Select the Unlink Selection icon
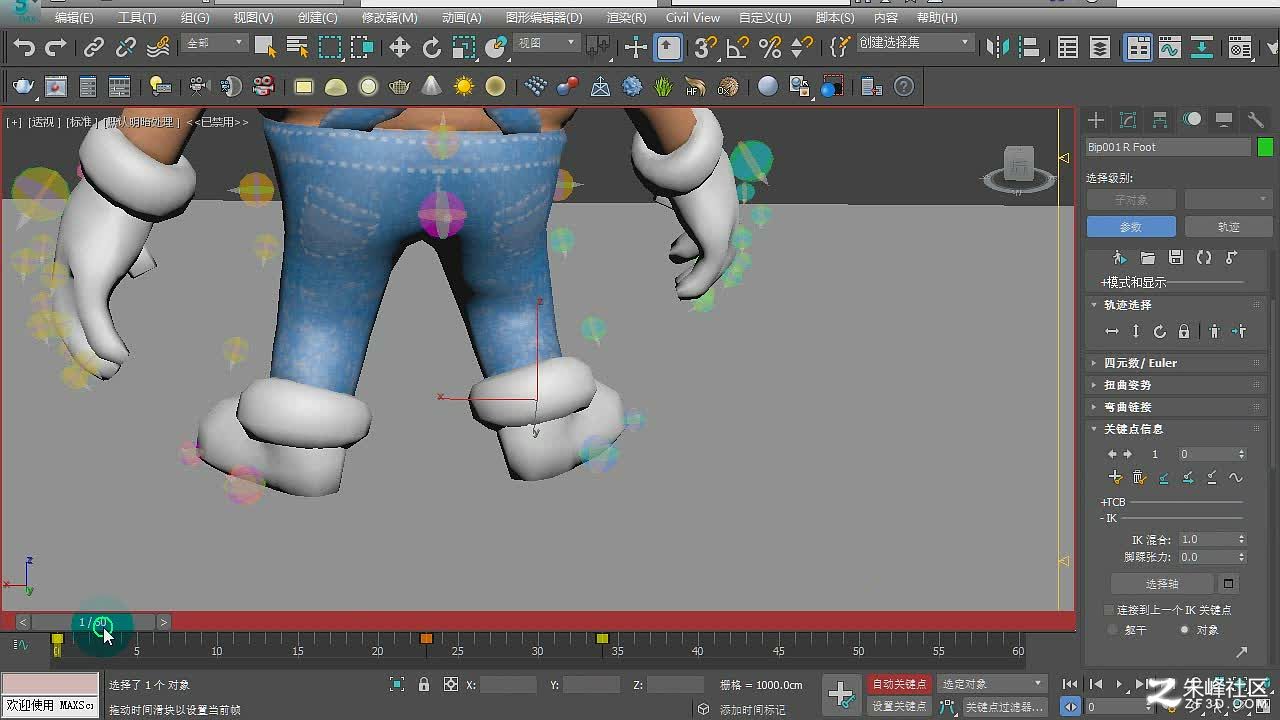This screenshot has width=1280, height=720. pos(126,47)
